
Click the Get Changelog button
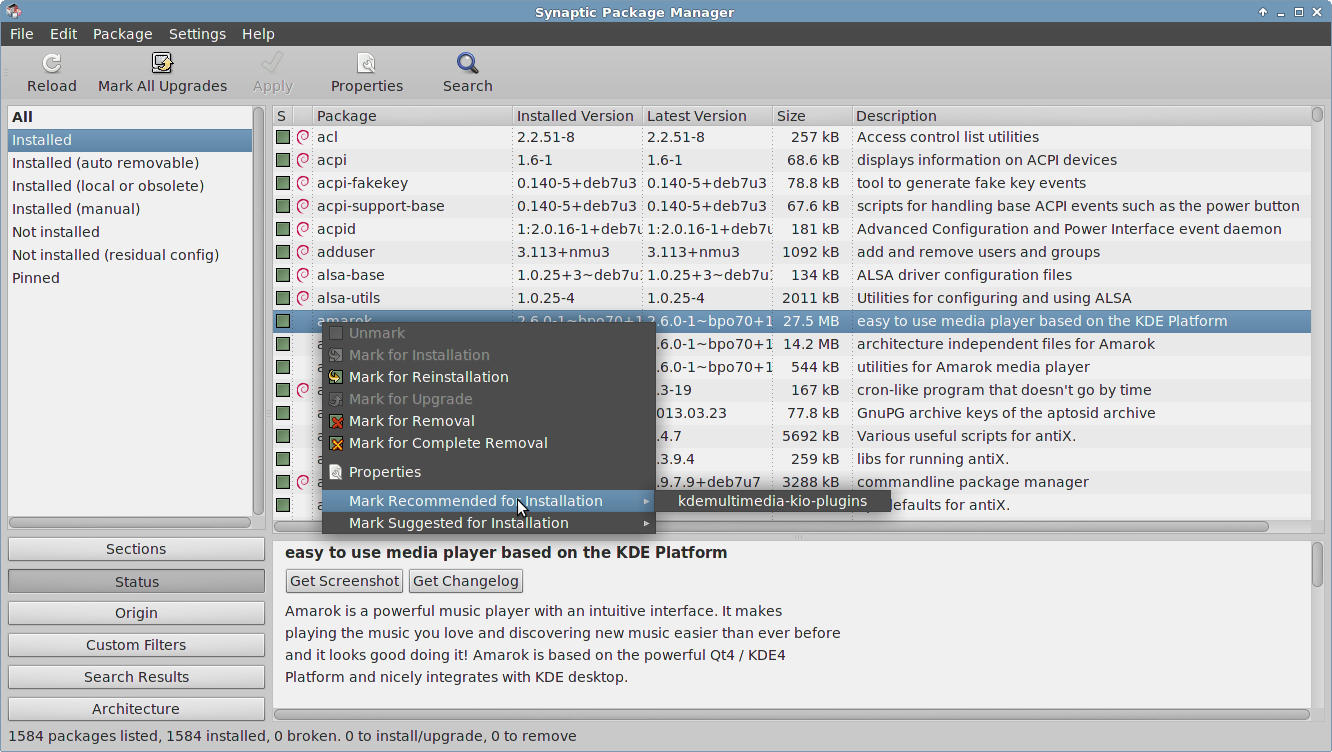[466, 581]
